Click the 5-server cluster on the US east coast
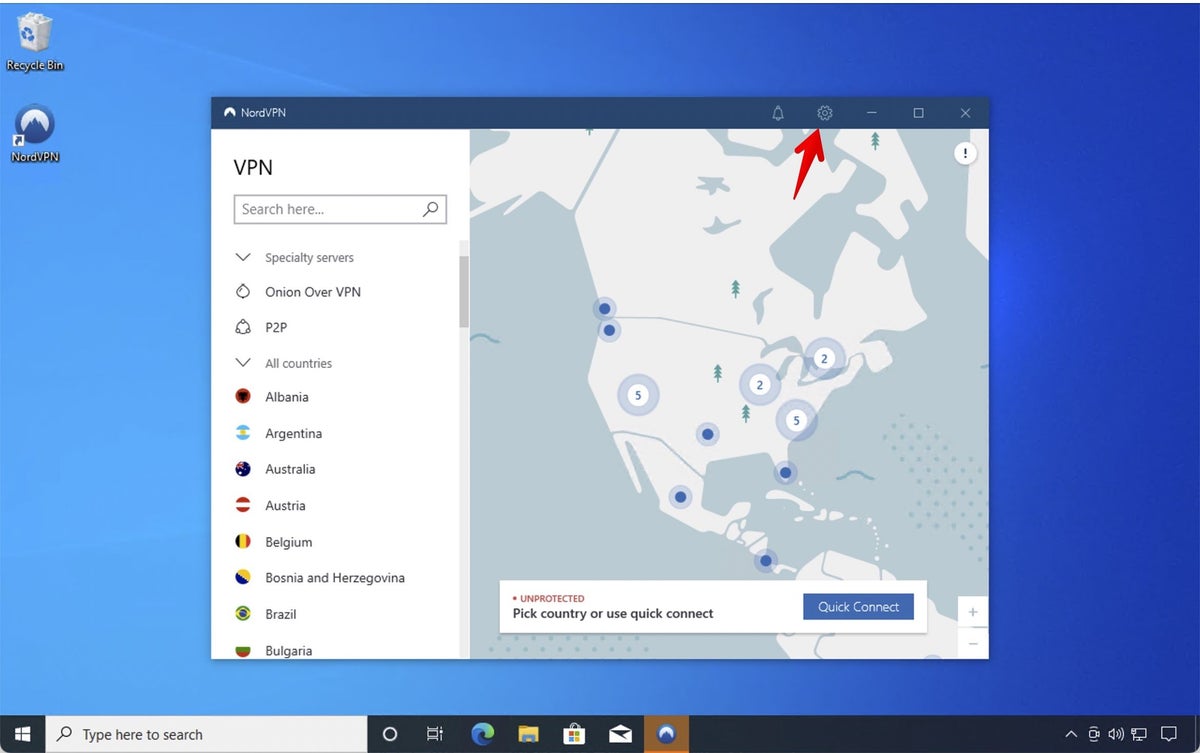Screen dimensions: 1200x753 pyautogui.click(x=796, y=421)
